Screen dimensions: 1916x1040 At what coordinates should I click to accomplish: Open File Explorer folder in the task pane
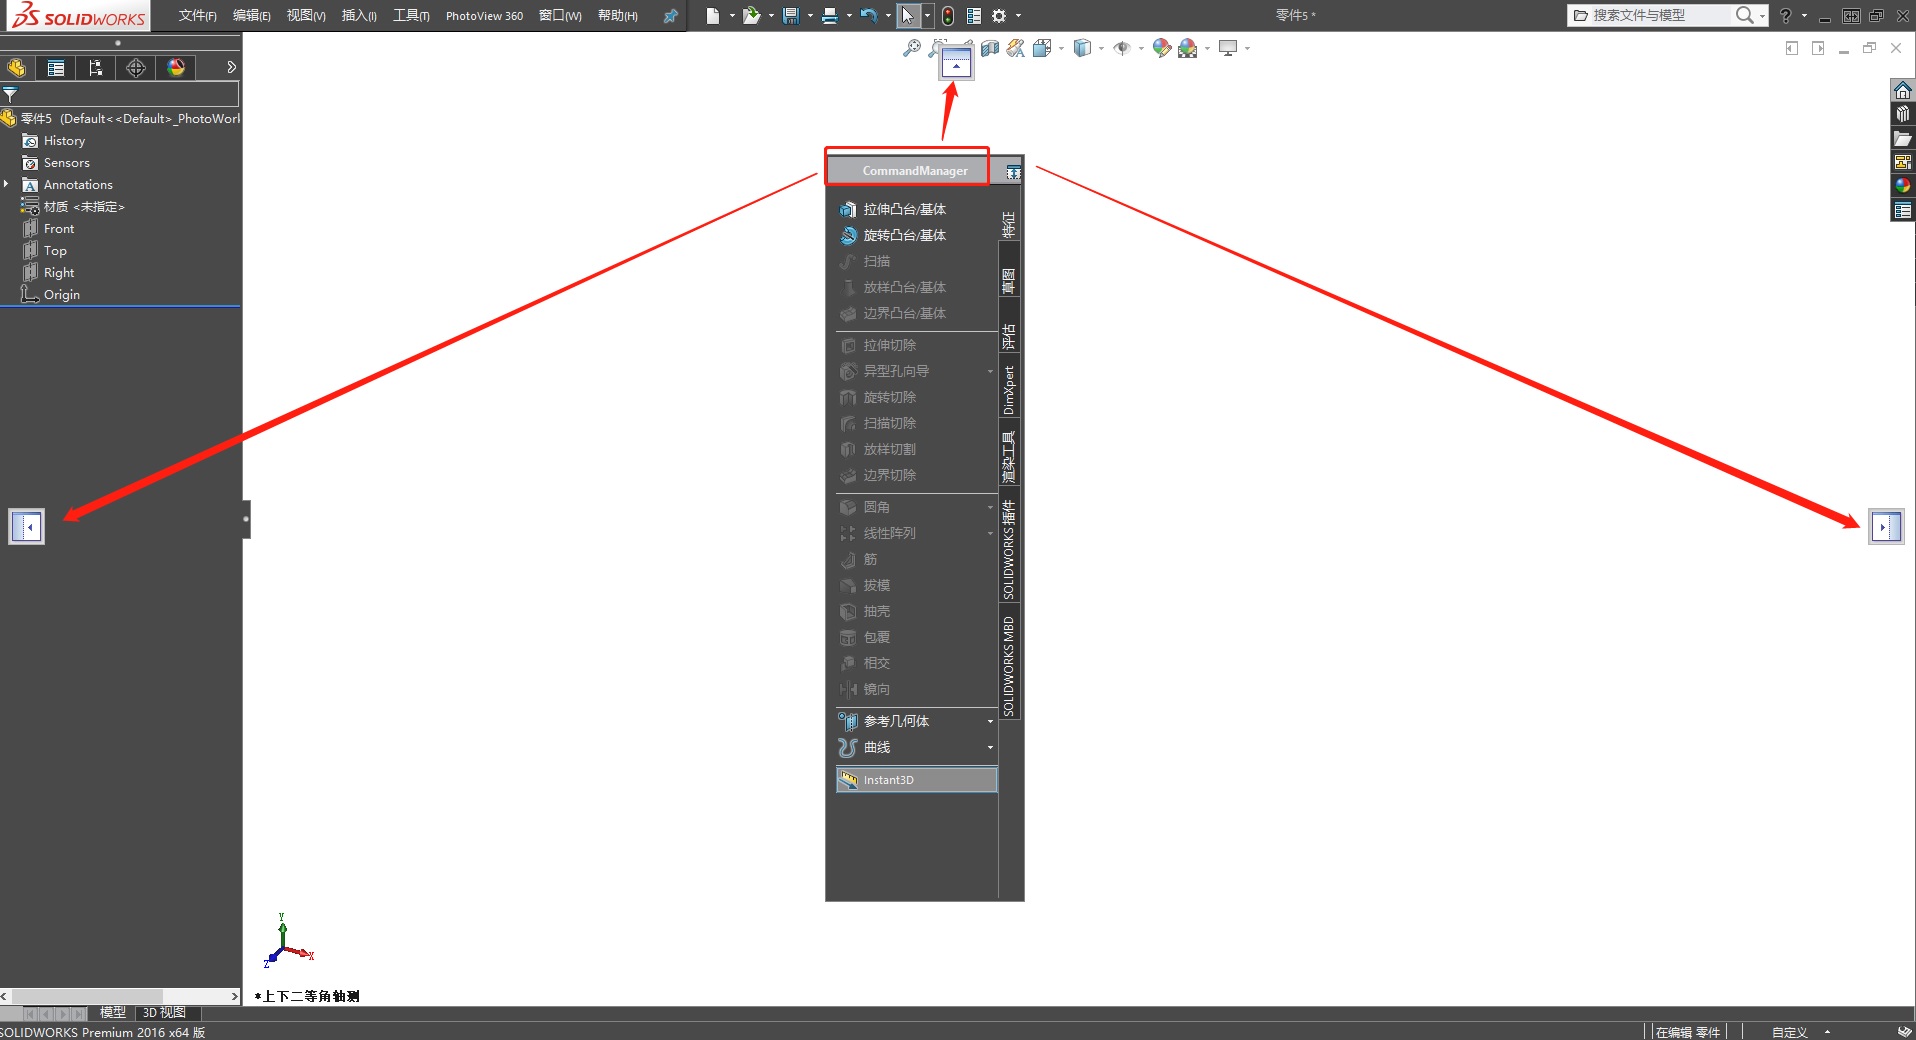[x=1902, y=138]
